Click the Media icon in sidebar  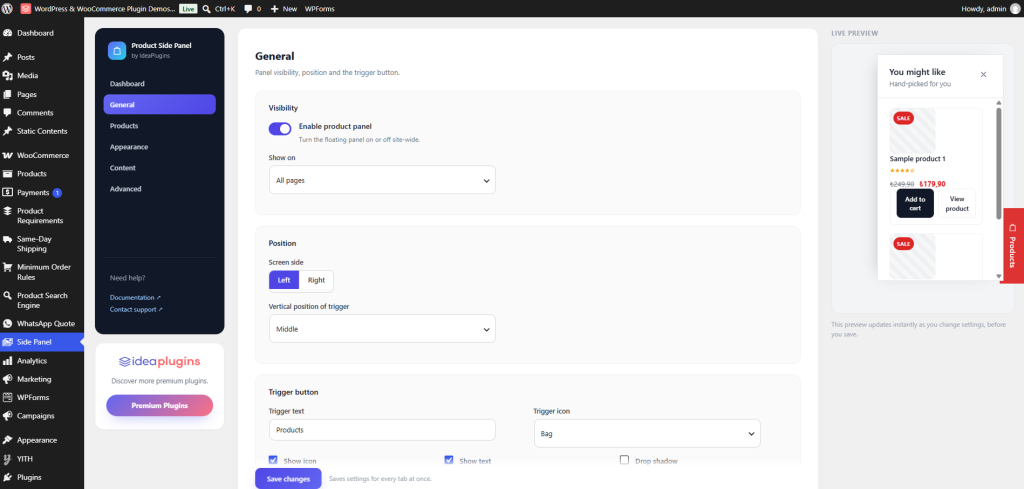(8, 76)
